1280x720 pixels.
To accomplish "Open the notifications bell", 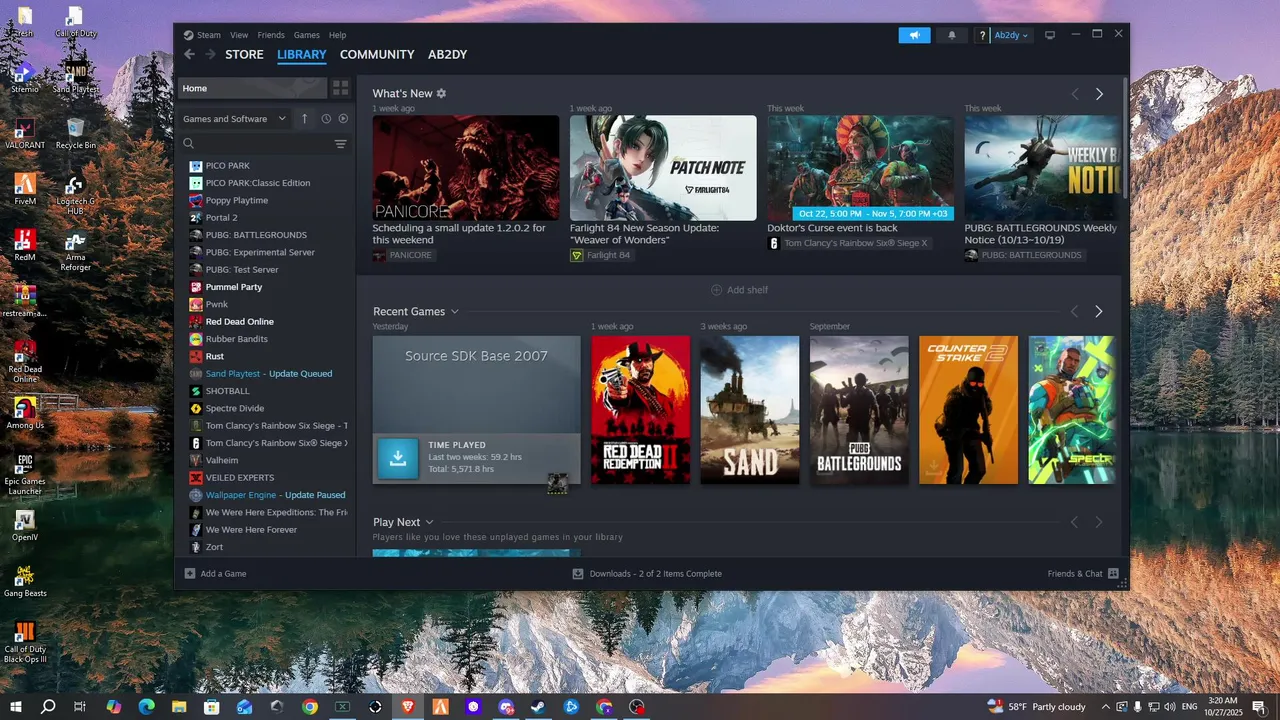I will pos(952,35).
